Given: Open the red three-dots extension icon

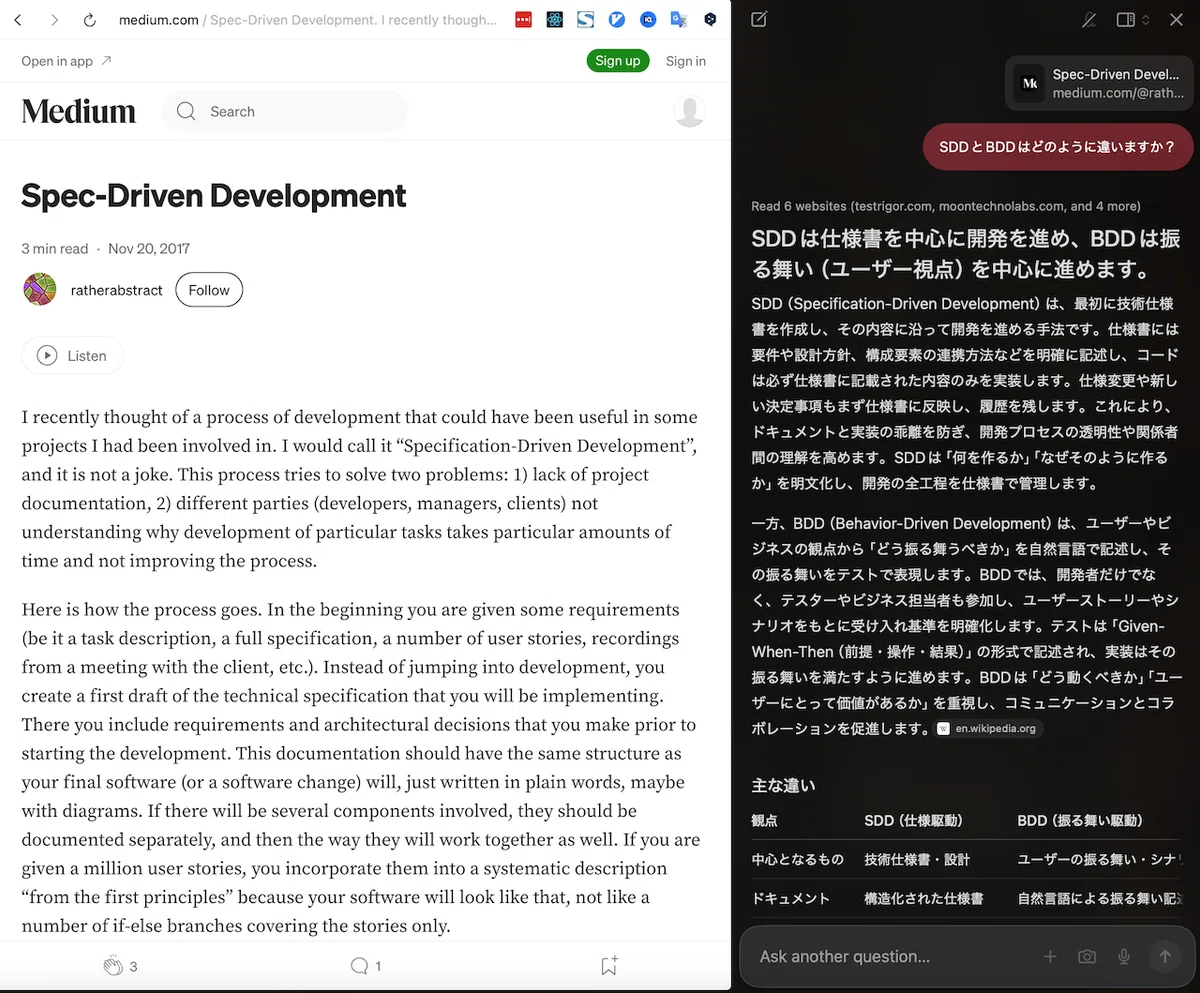Looking at the screenshot, I should click(x=523, y=20).
